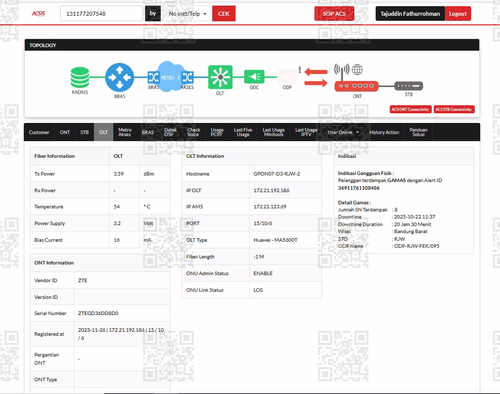Screen dimensions: 500x394
Task: Open the Customer tab
Action: [x=39, y=132]
